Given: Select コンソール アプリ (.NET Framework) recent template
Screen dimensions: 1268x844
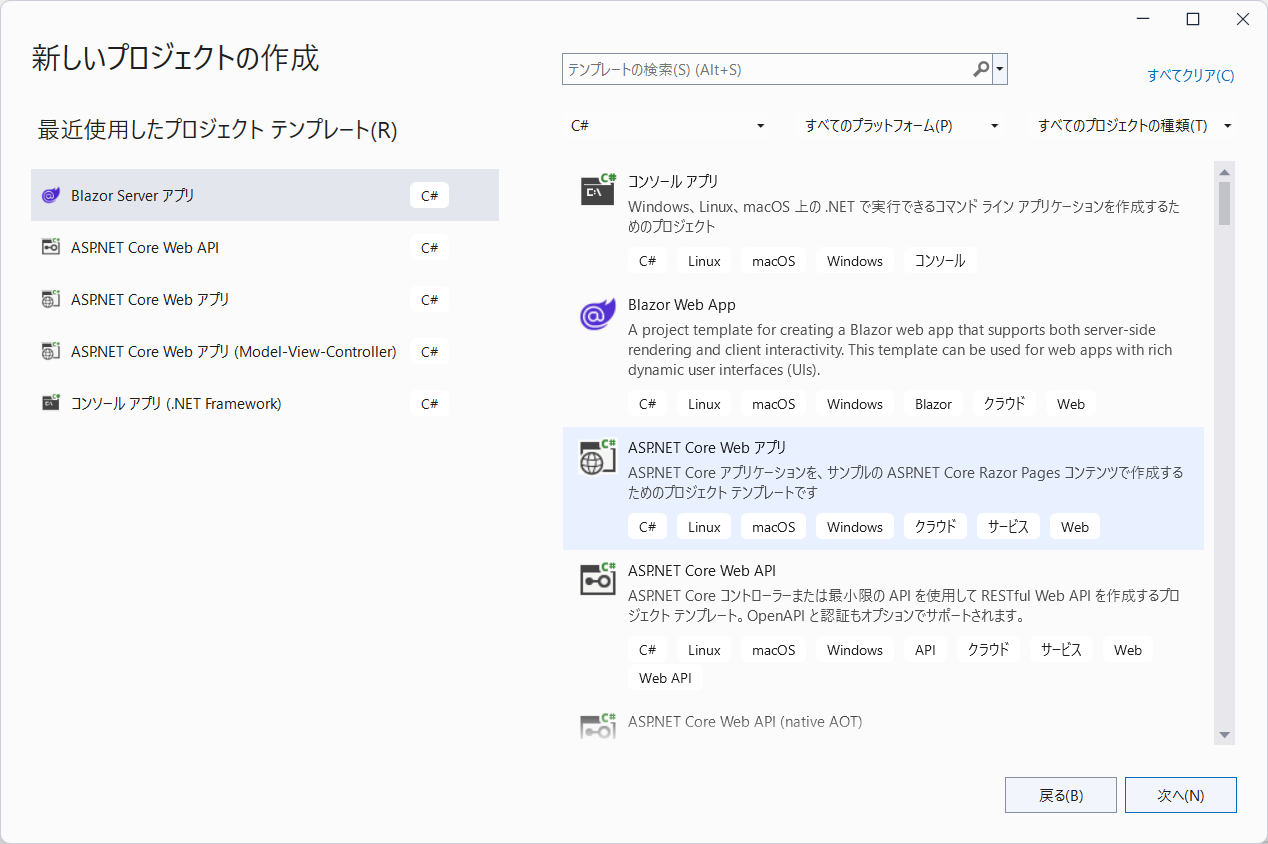Looking at the screenshot, I should (265, 404).
